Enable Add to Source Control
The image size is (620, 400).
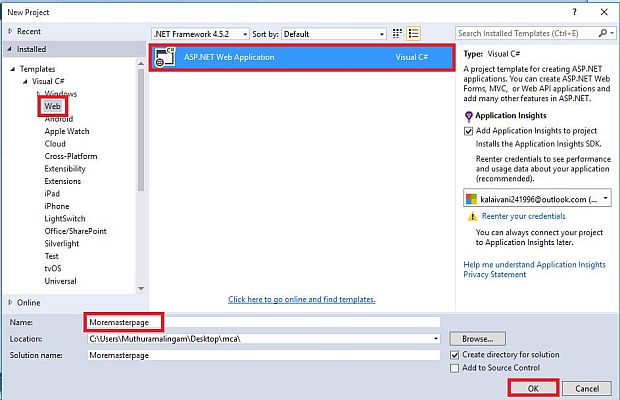point(455,368)
